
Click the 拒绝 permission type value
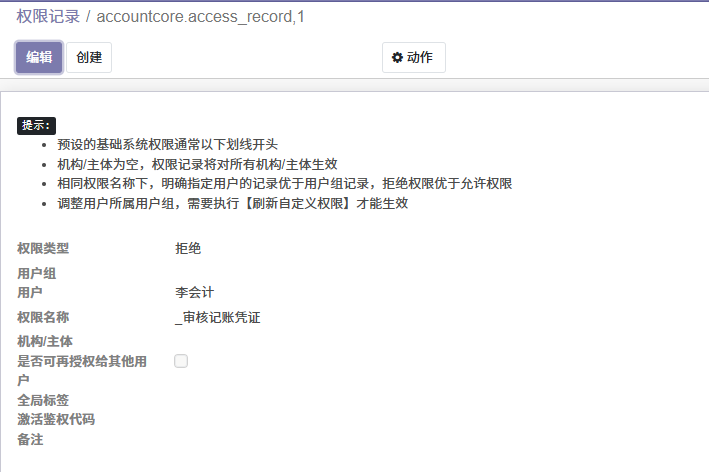(x=187, y=248)
